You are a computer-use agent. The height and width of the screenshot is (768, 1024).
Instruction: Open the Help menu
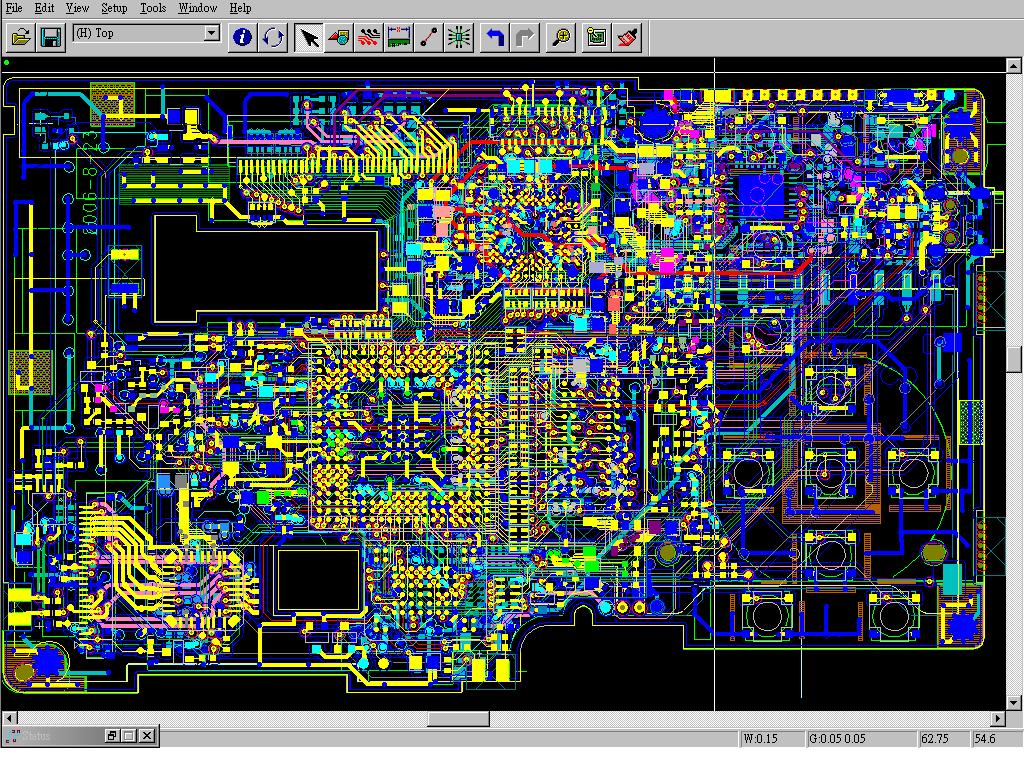click(240, 8)
